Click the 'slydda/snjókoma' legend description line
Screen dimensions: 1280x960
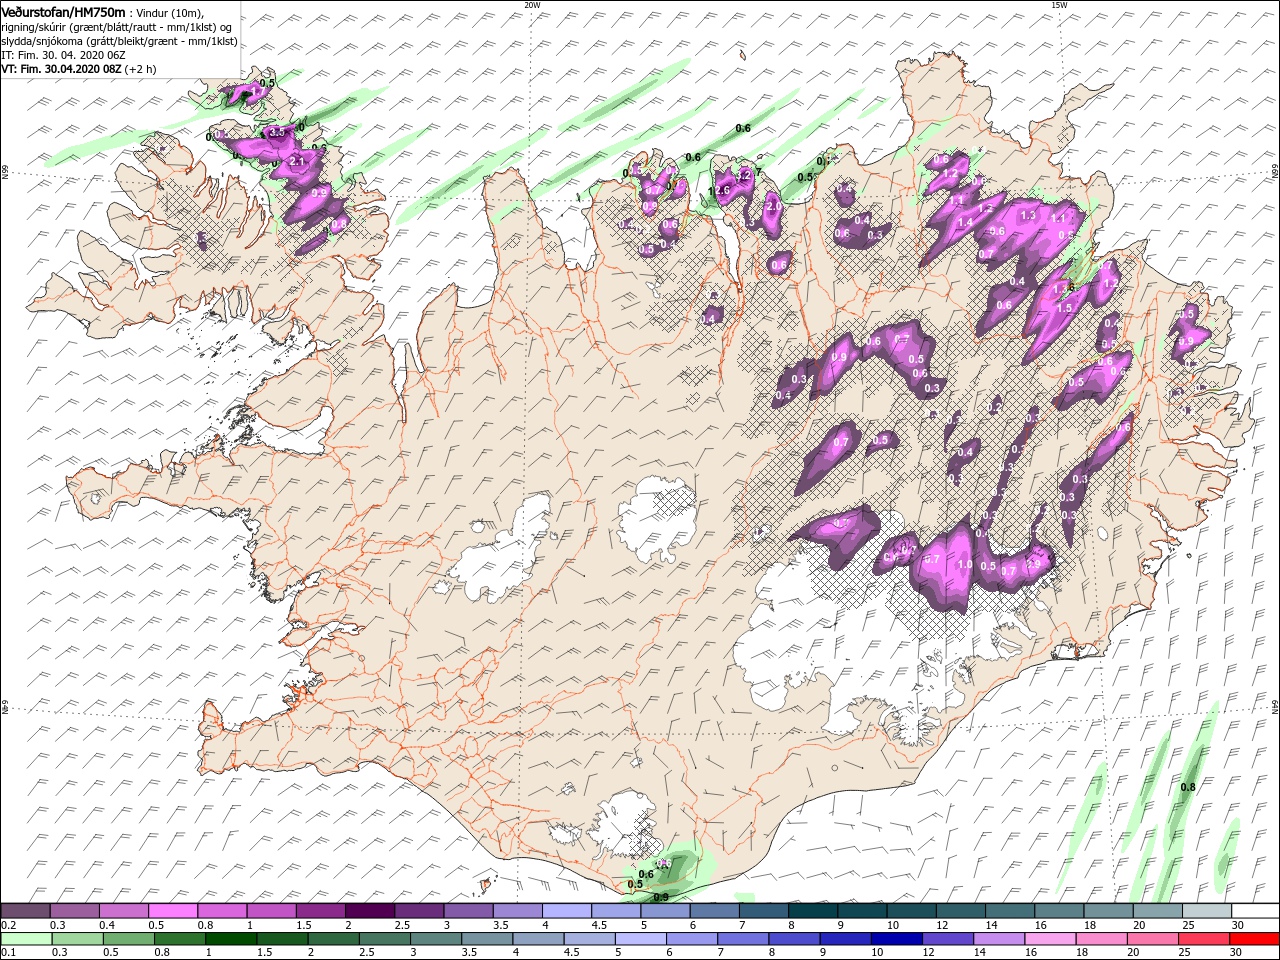[x=119, y=41]
